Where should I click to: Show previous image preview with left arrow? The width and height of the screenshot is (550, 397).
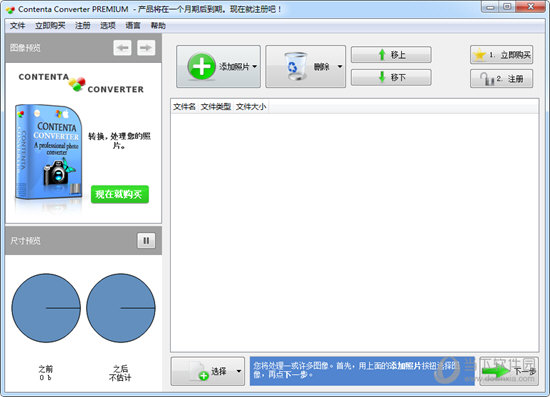coord(122,48)
